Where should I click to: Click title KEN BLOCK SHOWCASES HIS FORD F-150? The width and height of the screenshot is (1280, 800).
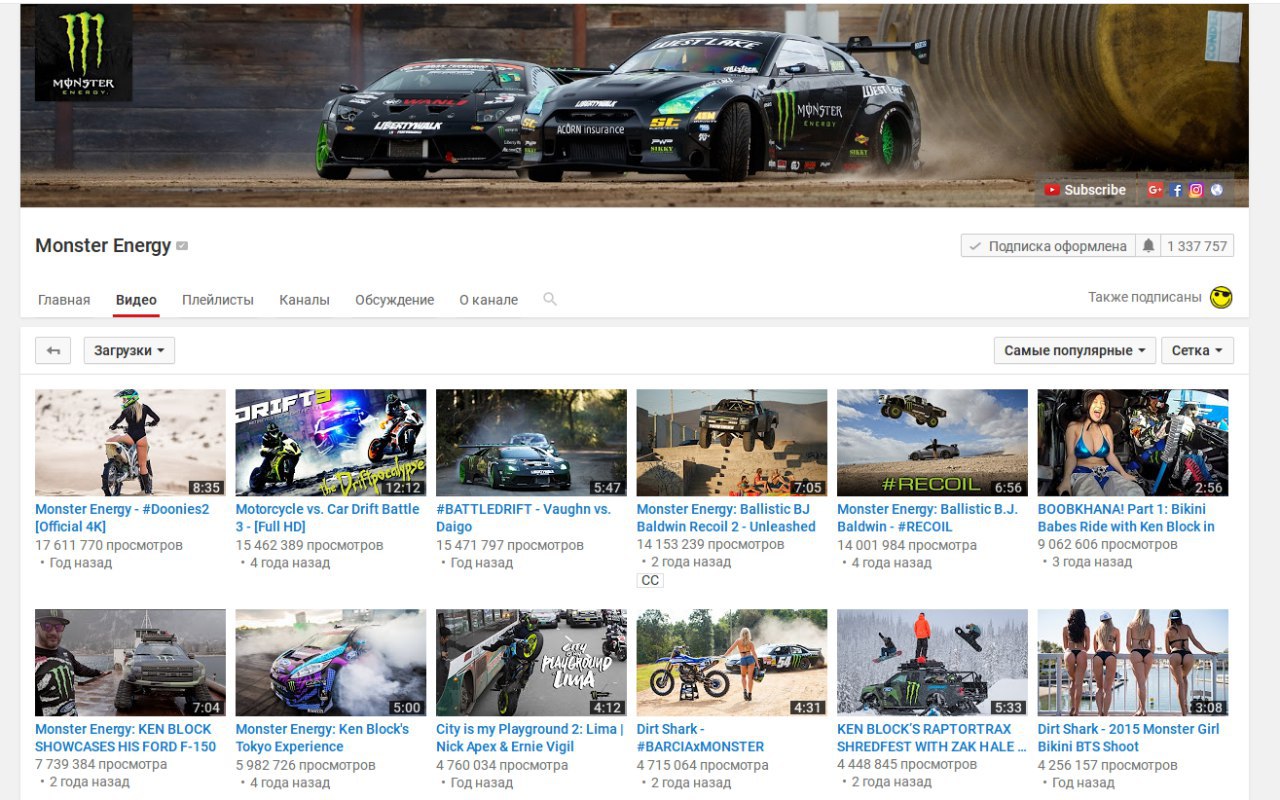125,738
